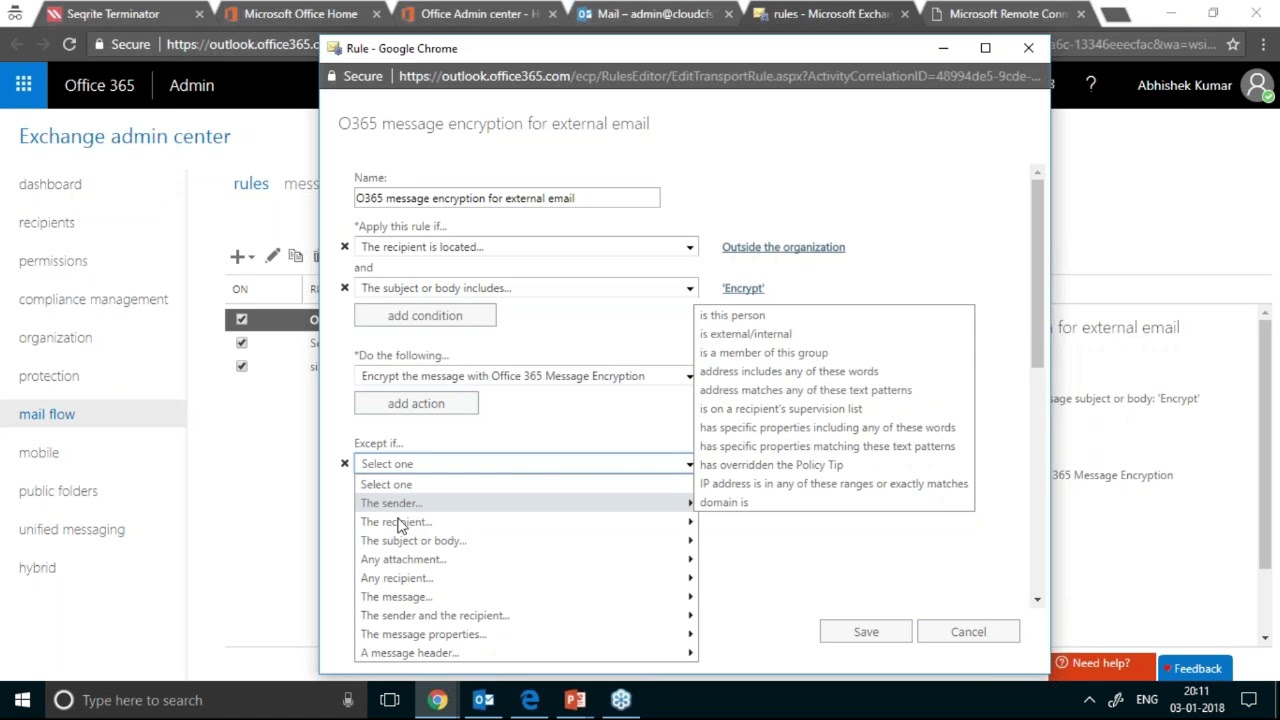1280x720 pixels.
Task: Open the 'Encrypt the message' action dropdown
Action: click(x=526, y=376)
